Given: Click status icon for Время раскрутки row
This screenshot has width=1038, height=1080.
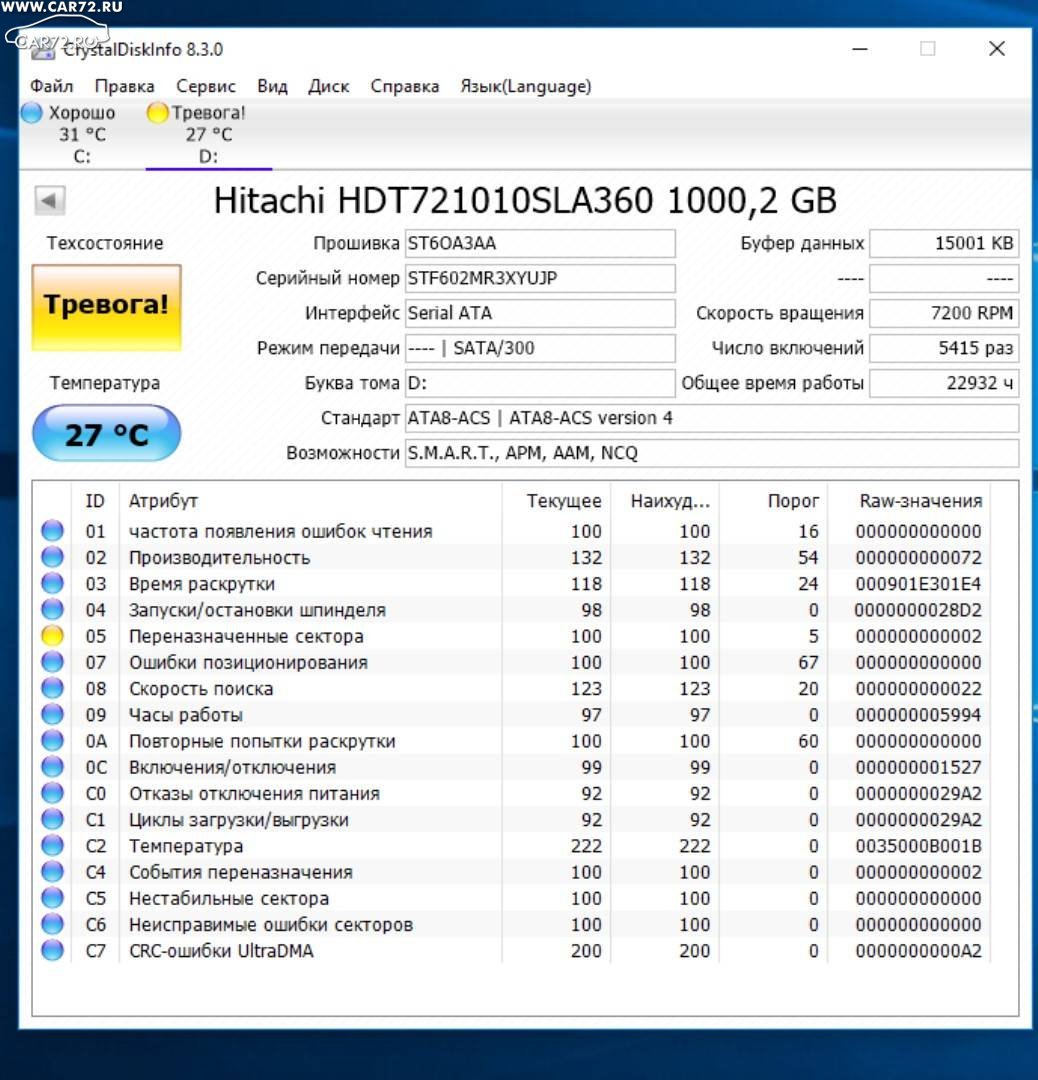Looking at the screenshot, I should [x=52, y=583].
